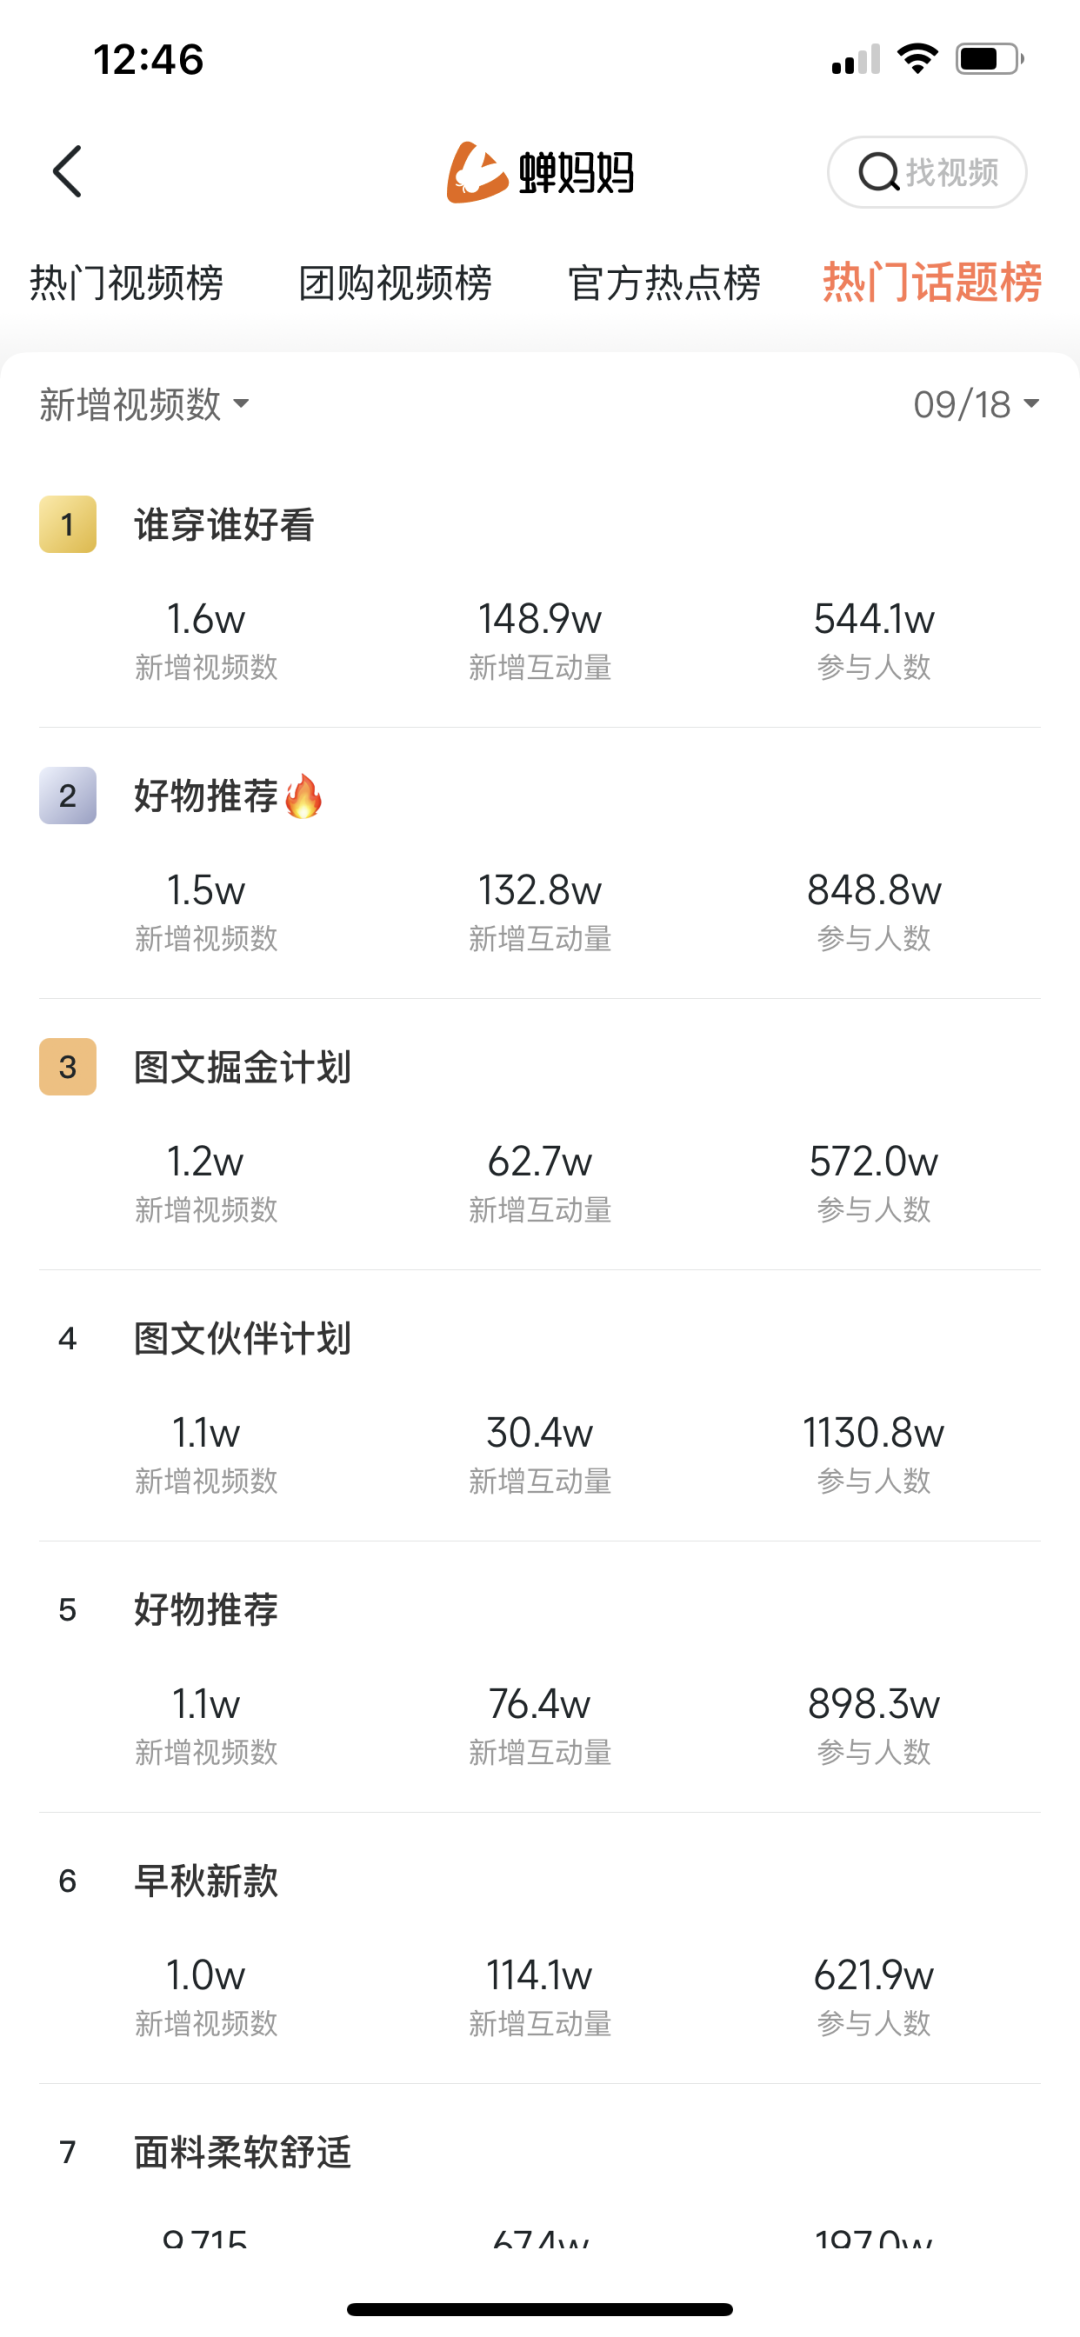
Task: Open the 新增视频数 sort dropdown
Action: coord(144,404)
